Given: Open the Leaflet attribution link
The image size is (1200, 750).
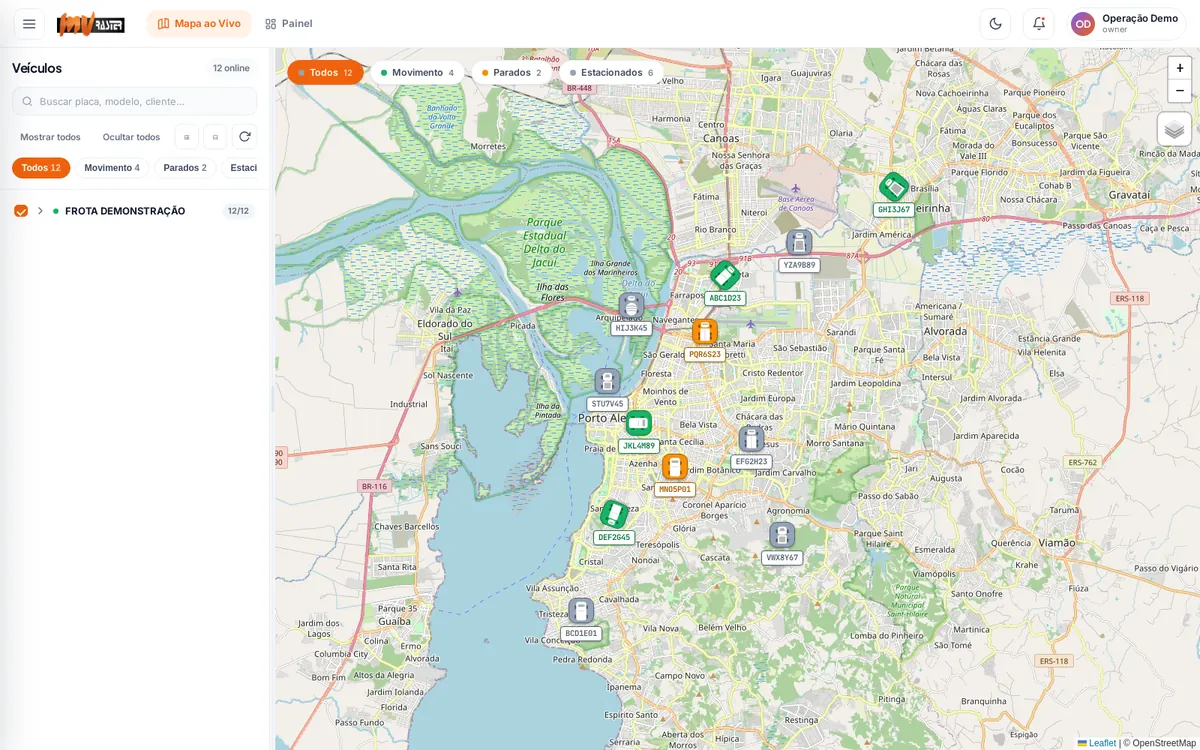Looking at the screenshot, I should tap(1096, 743).
